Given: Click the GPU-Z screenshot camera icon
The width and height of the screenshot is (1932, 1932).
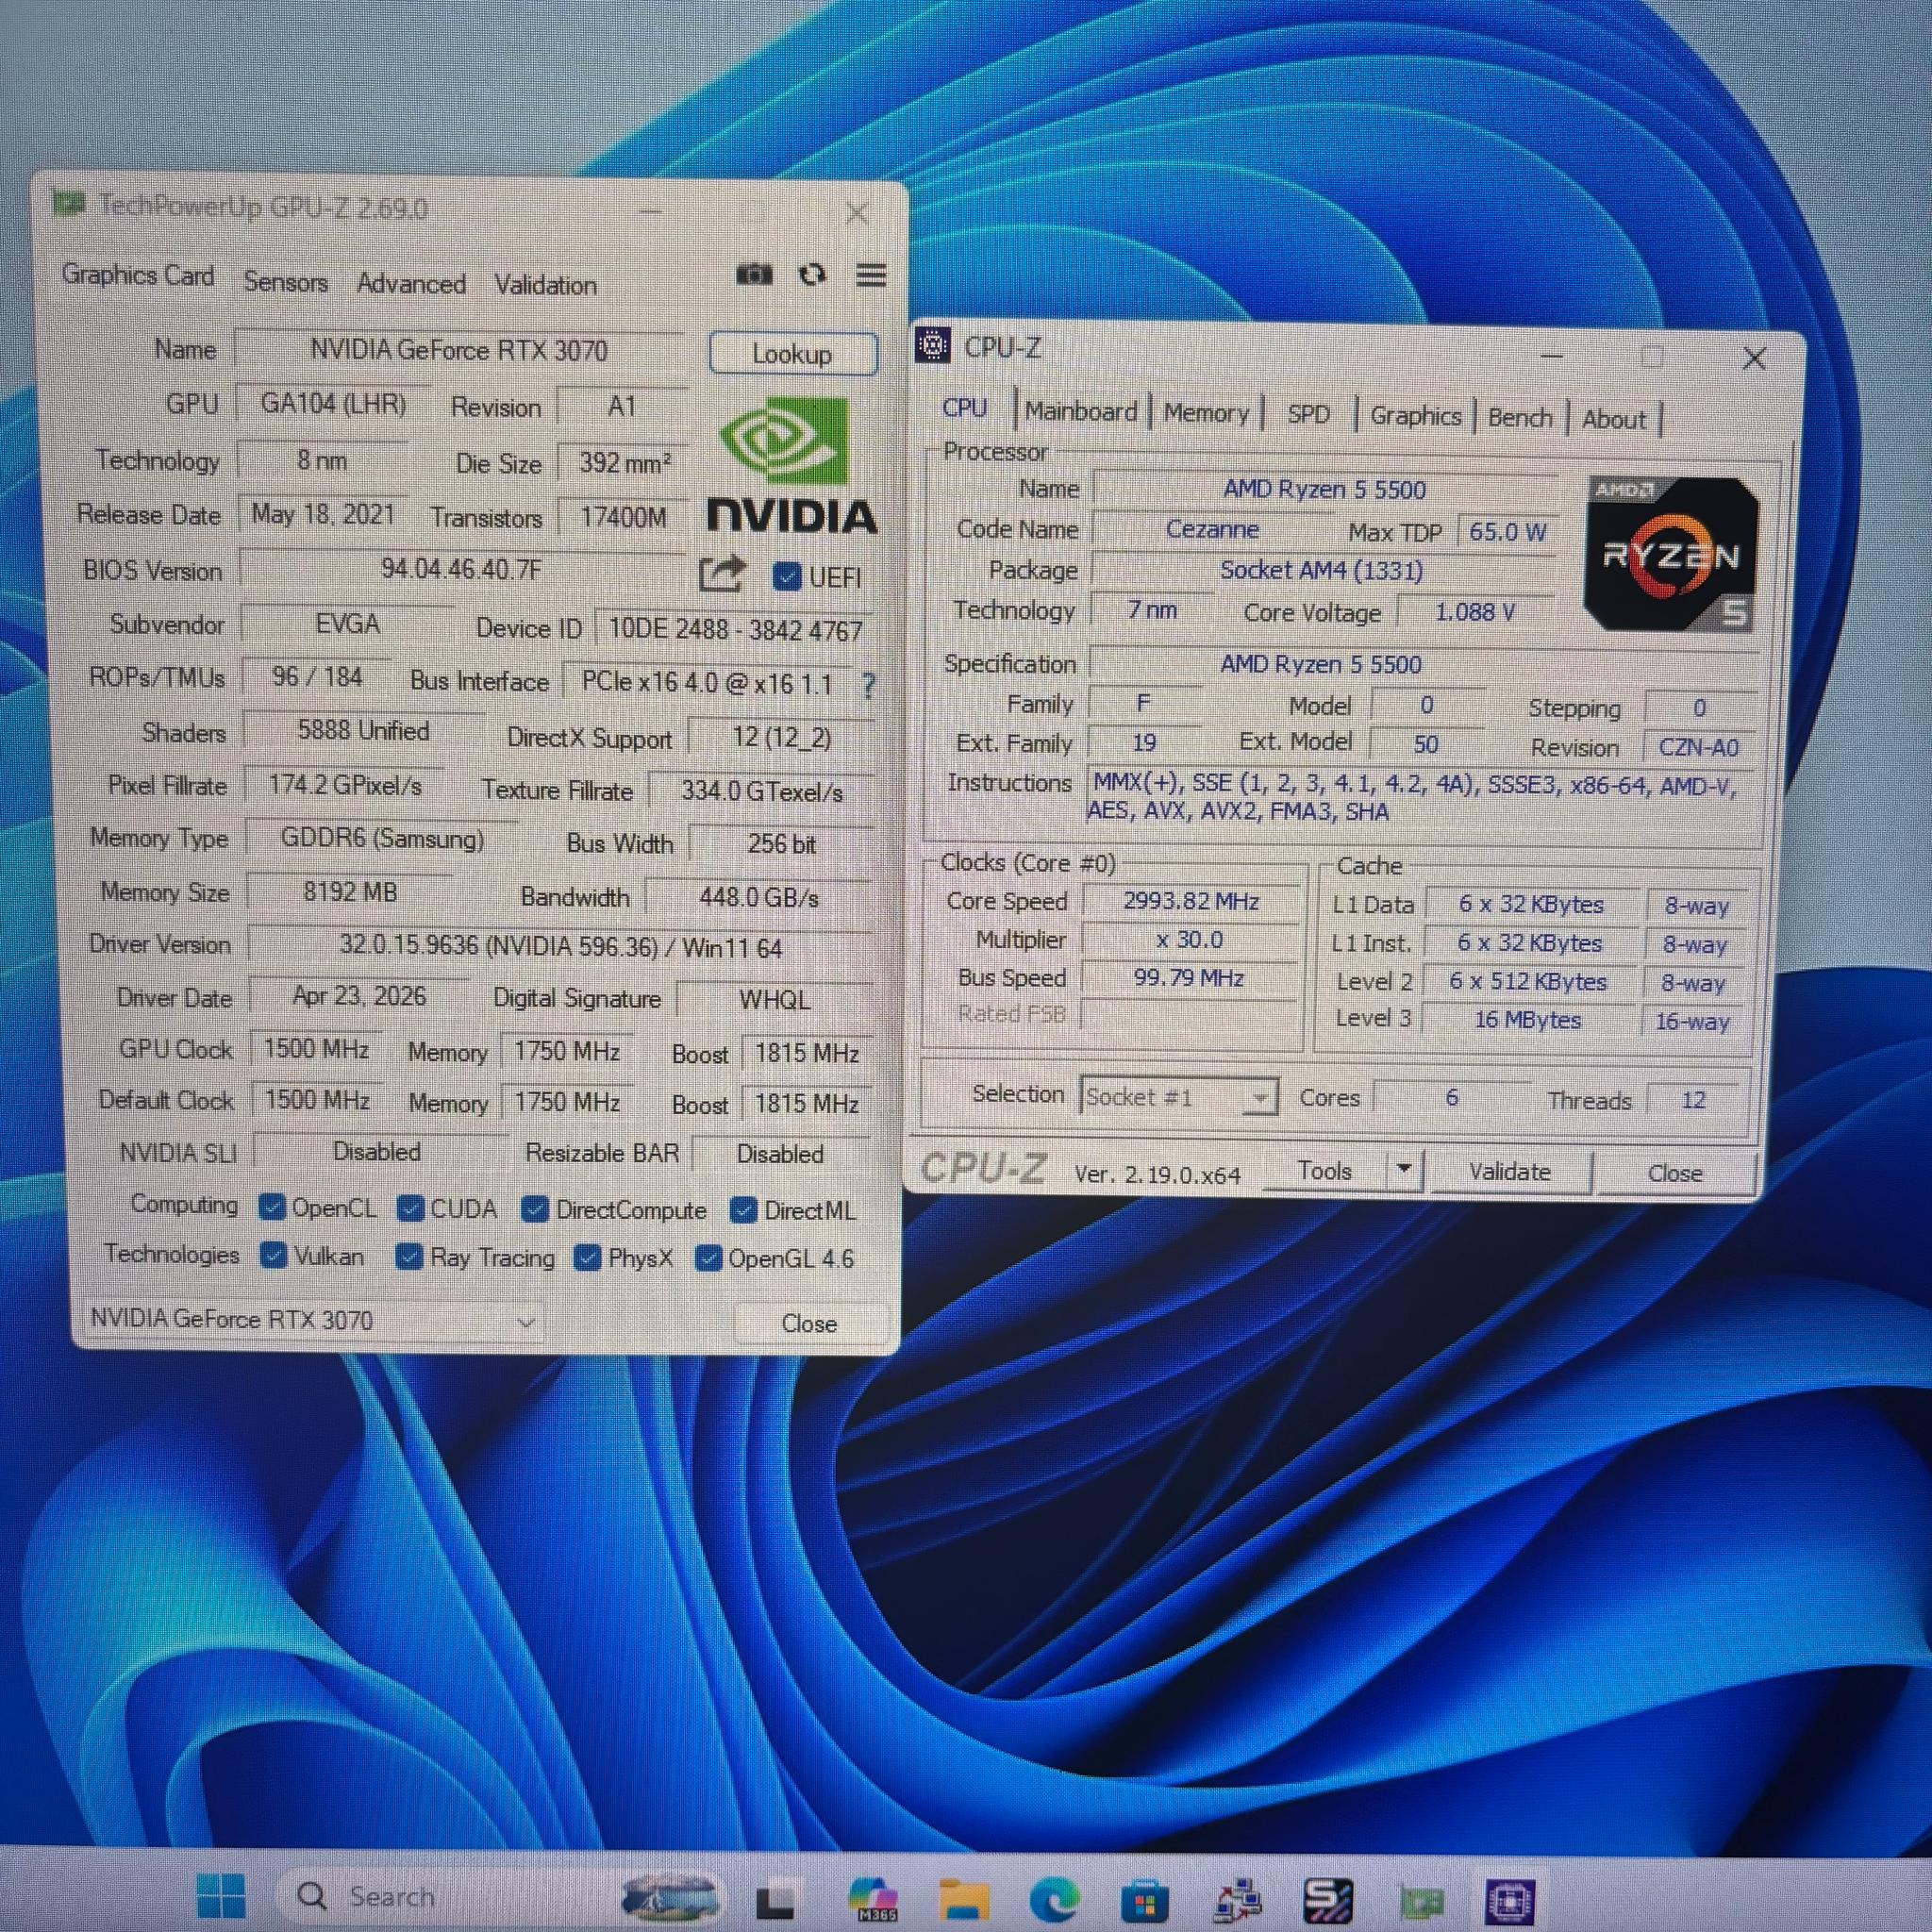Looking at the screenshot, I should [x=754, y=274].
